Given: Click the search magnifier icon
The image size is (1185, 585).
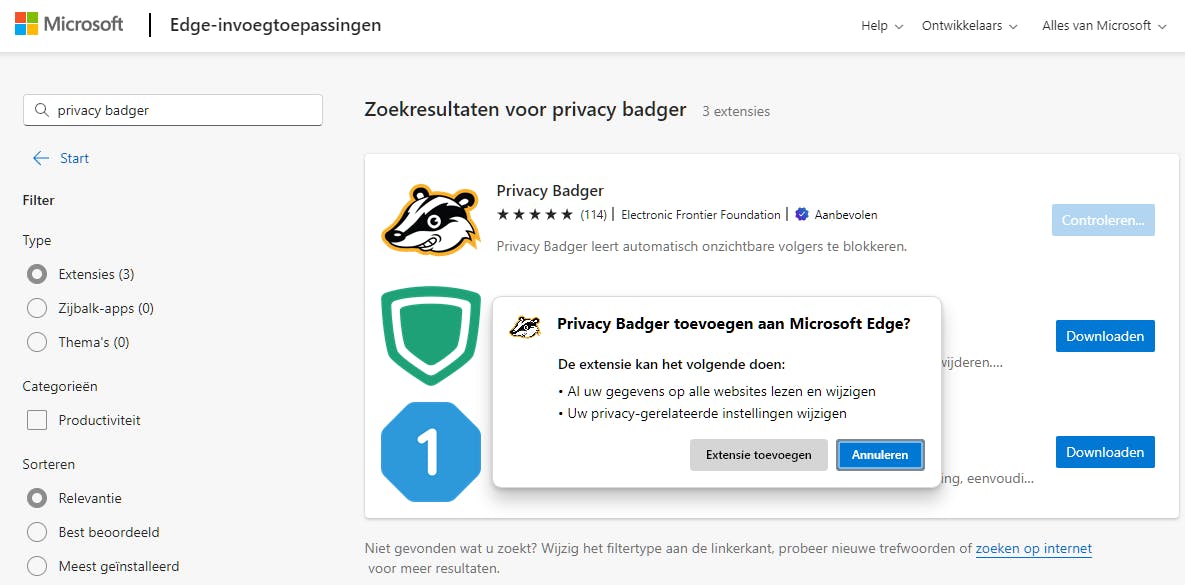Looking at the screenshot, I should coord(42,110).
